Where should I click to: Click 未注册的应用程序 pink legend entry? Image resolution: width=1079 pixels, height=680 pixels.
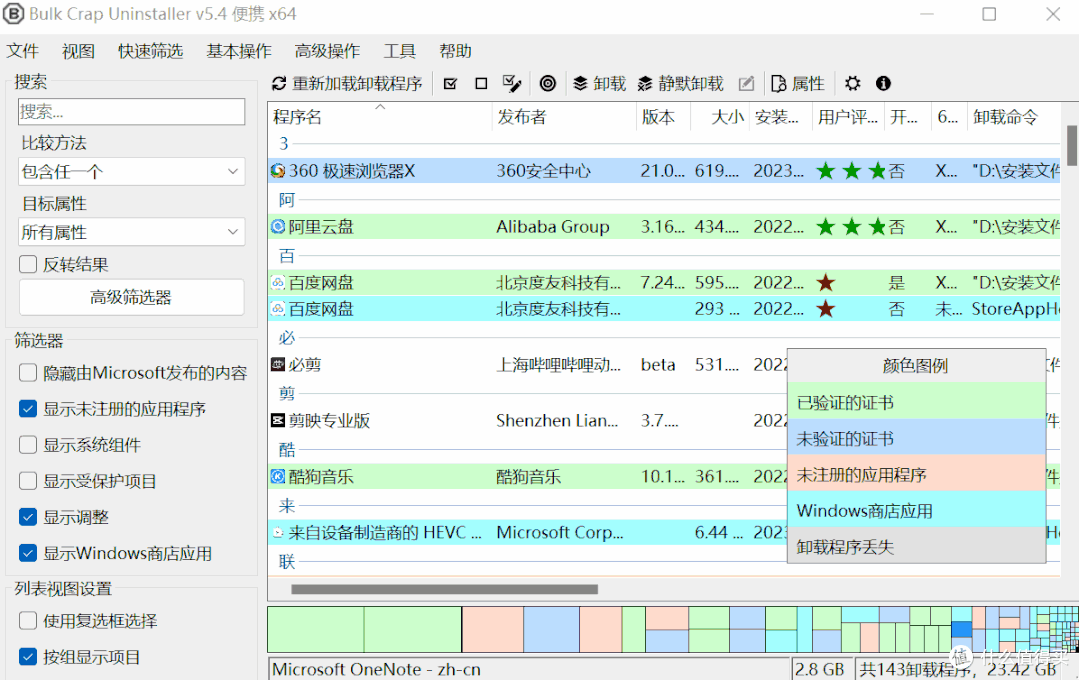(x=917, y=474)
